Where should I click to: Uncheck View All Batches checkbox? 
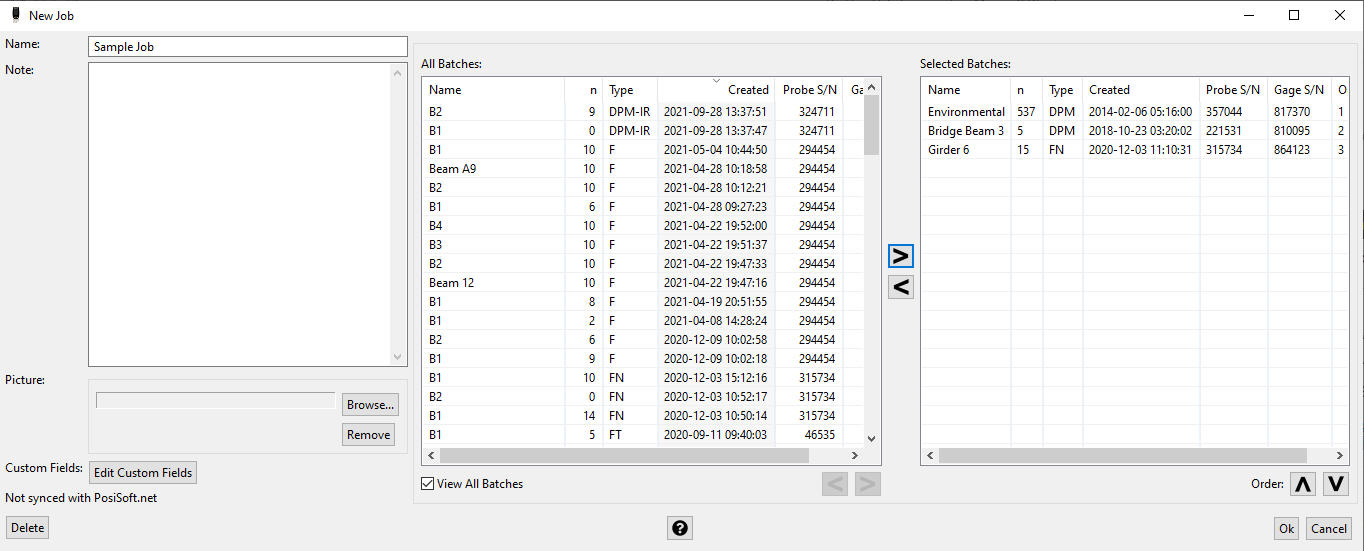[x=428, y=484]
